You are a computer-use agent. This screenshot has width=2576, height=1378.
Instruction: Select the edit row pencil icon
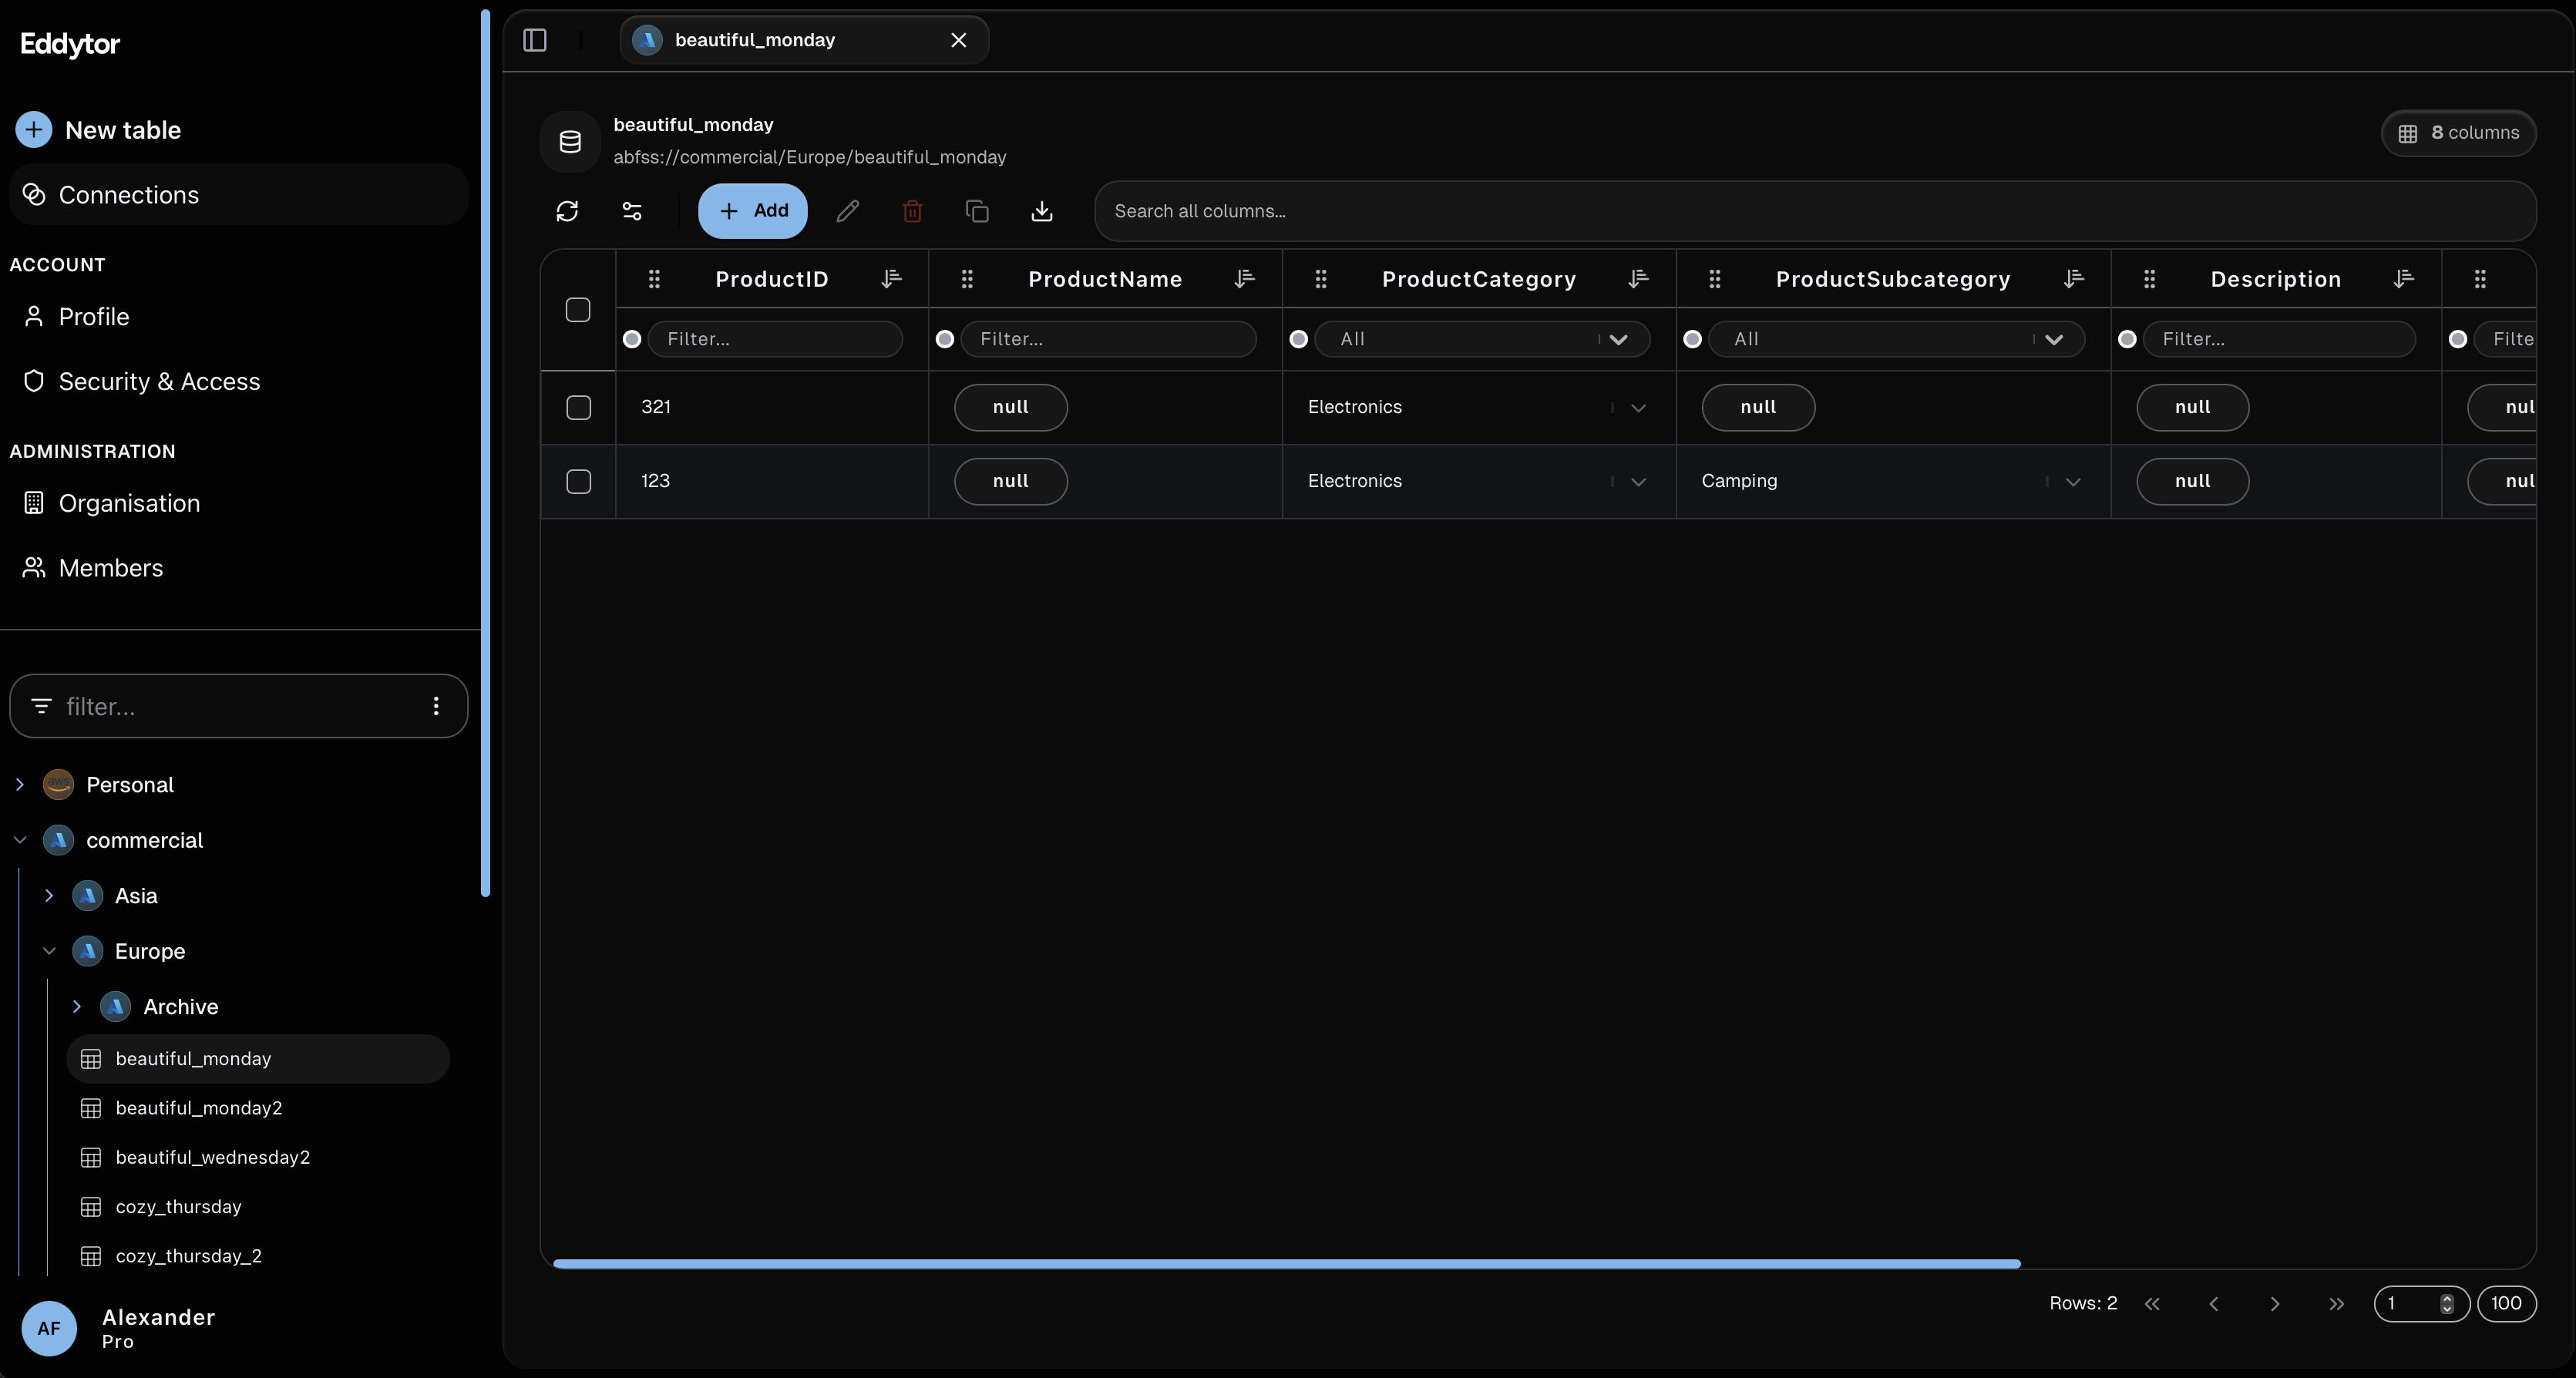847,211
